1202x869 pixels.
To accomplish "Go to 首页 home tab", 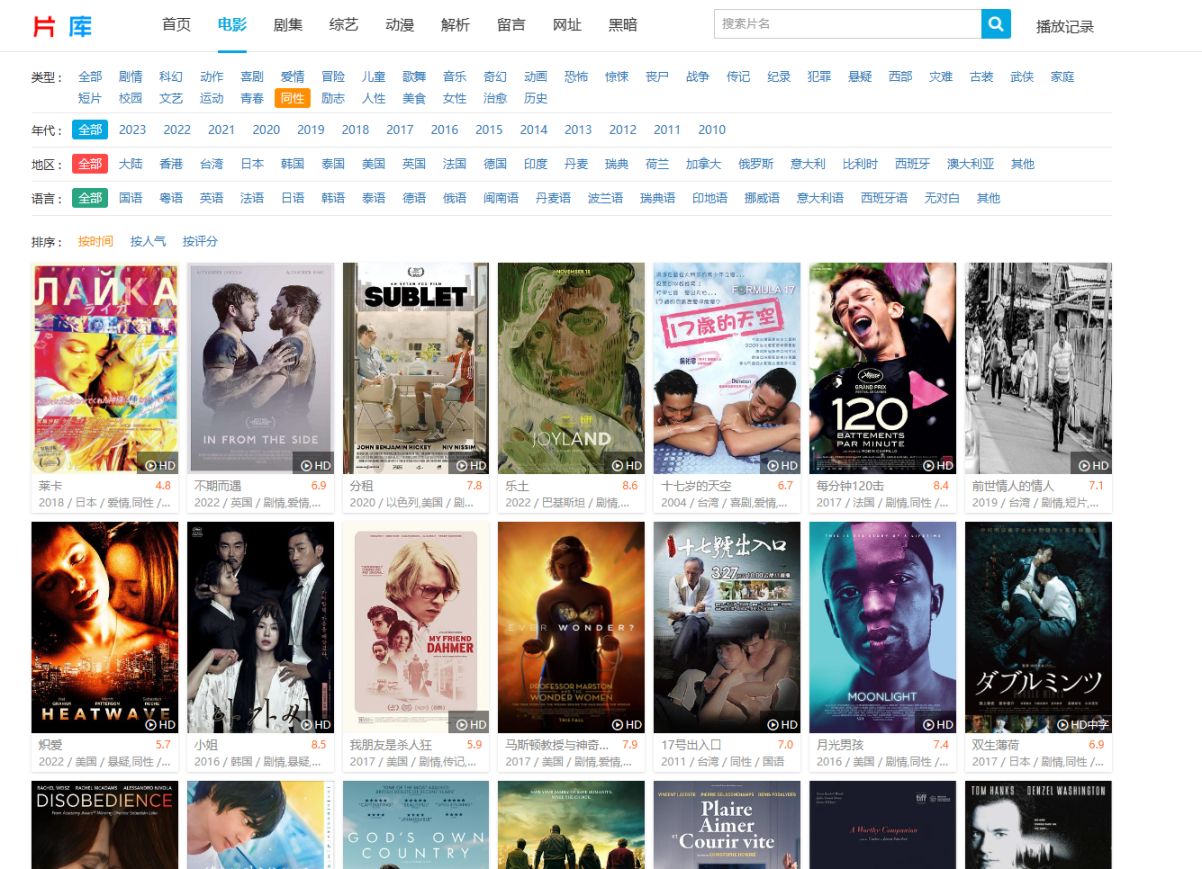I will pyautogui.click(x=176, y=25).
